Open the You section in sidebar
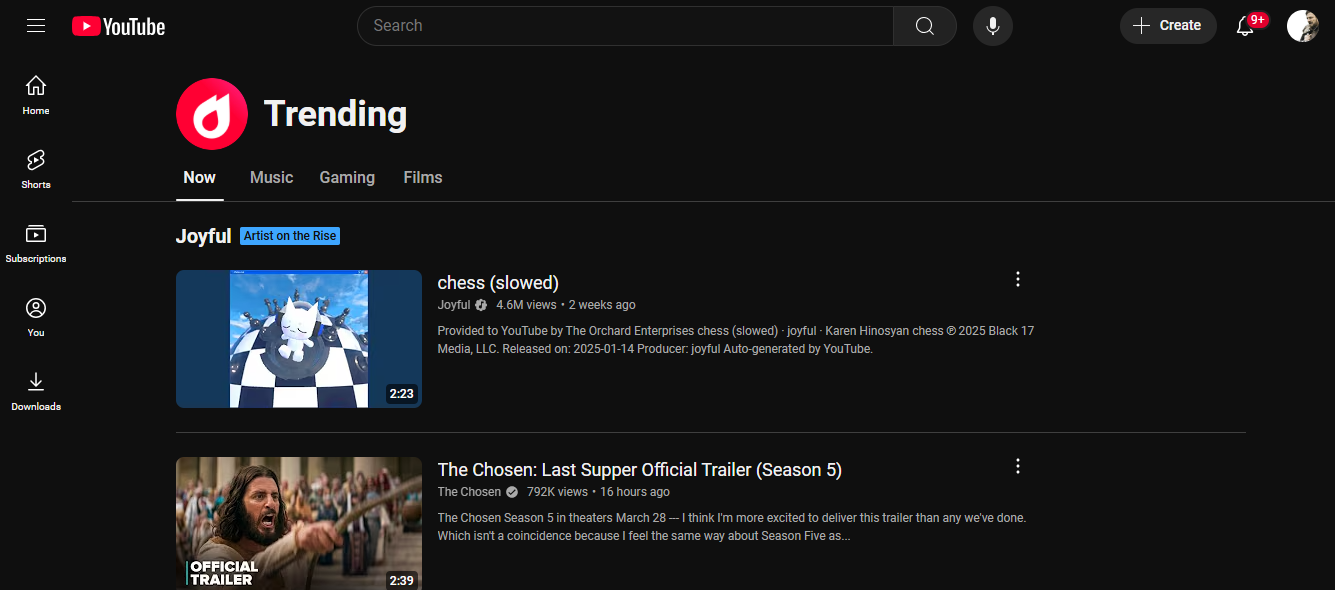Viewport: 1335px width, 590px height. coord(36,317)
